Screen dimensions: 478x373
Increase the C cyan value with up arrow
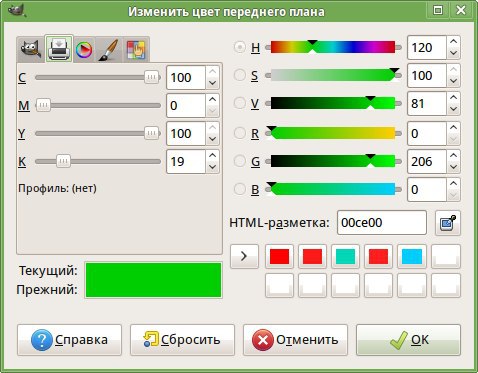tap(212, 72)
